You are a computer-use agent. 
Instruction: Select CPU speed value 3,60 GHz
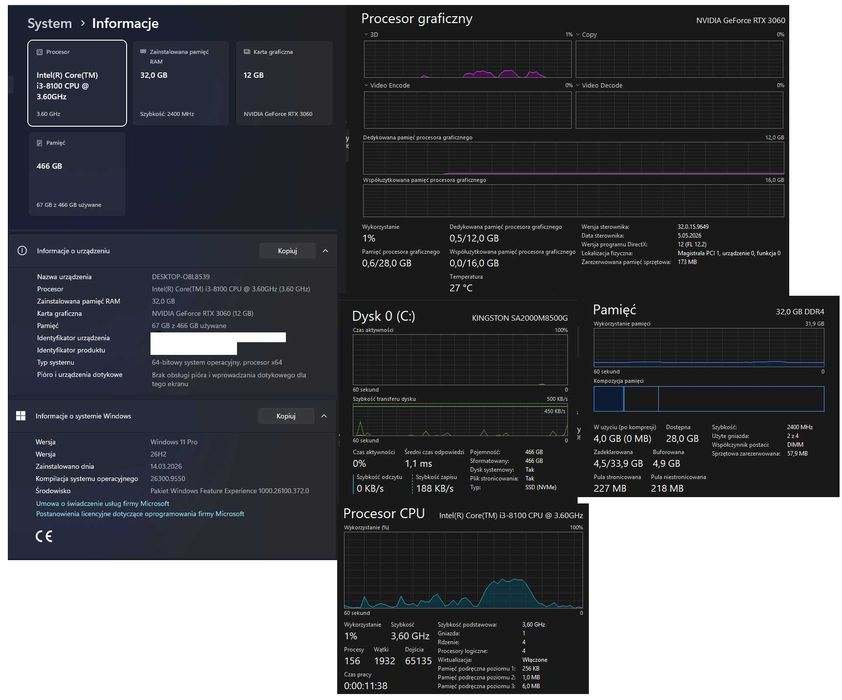410,636
